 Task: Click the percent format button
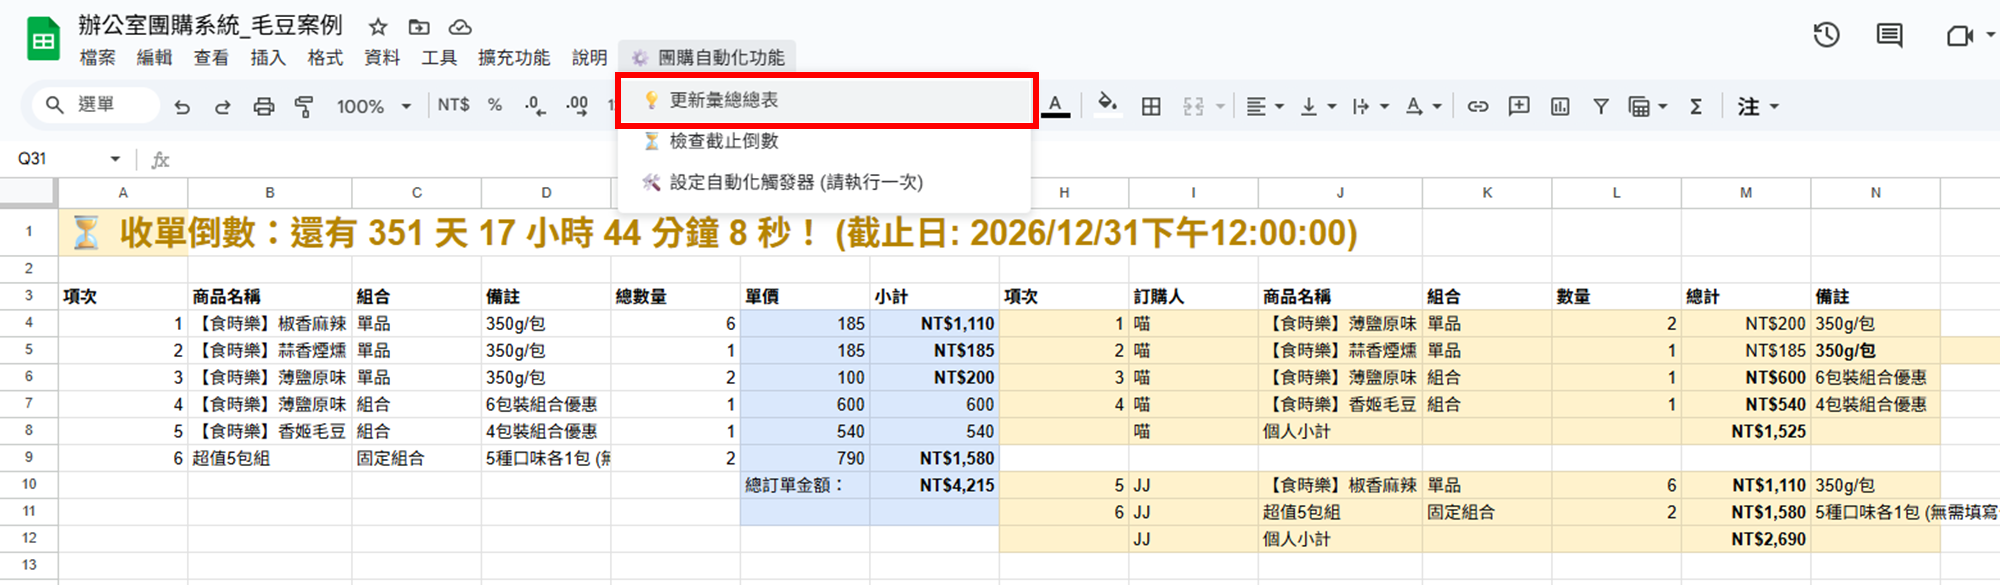pos(495,105)
